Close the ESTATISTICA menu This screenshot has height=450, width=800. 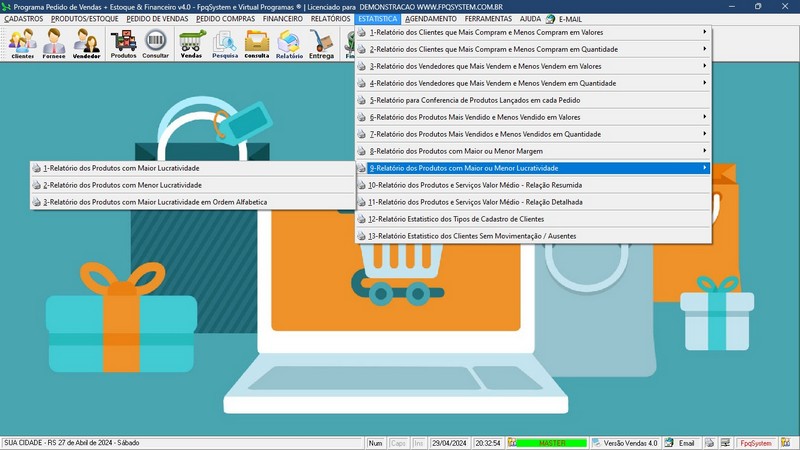click(x=378, y=19)
